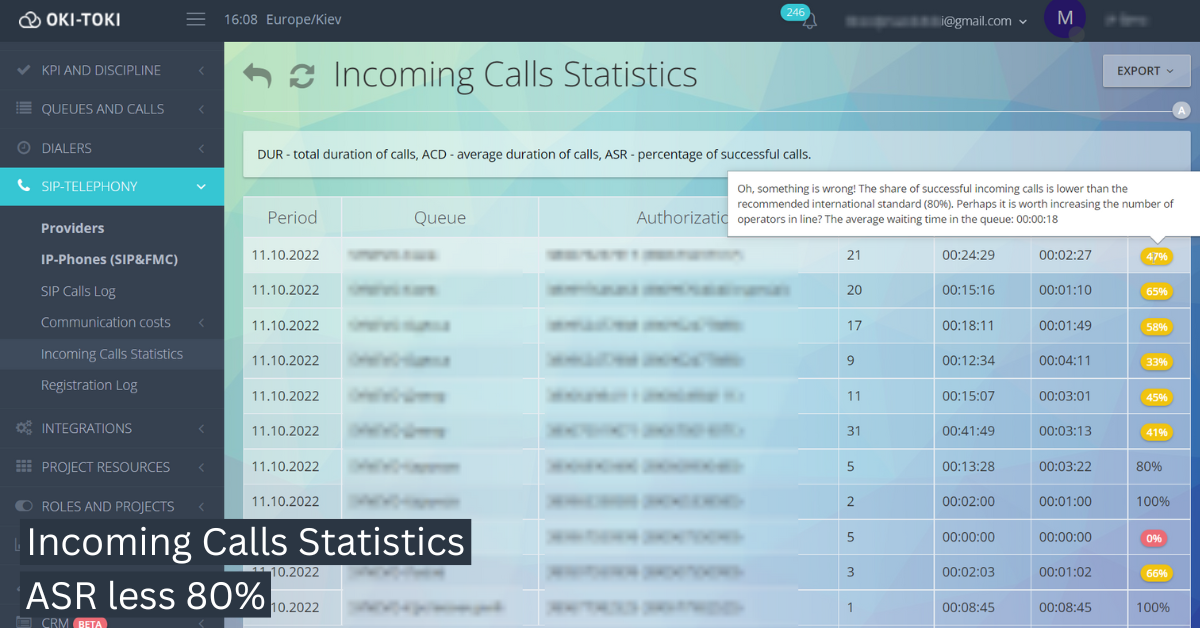Open the EXPORT dropdown button

coord(1146,71)
